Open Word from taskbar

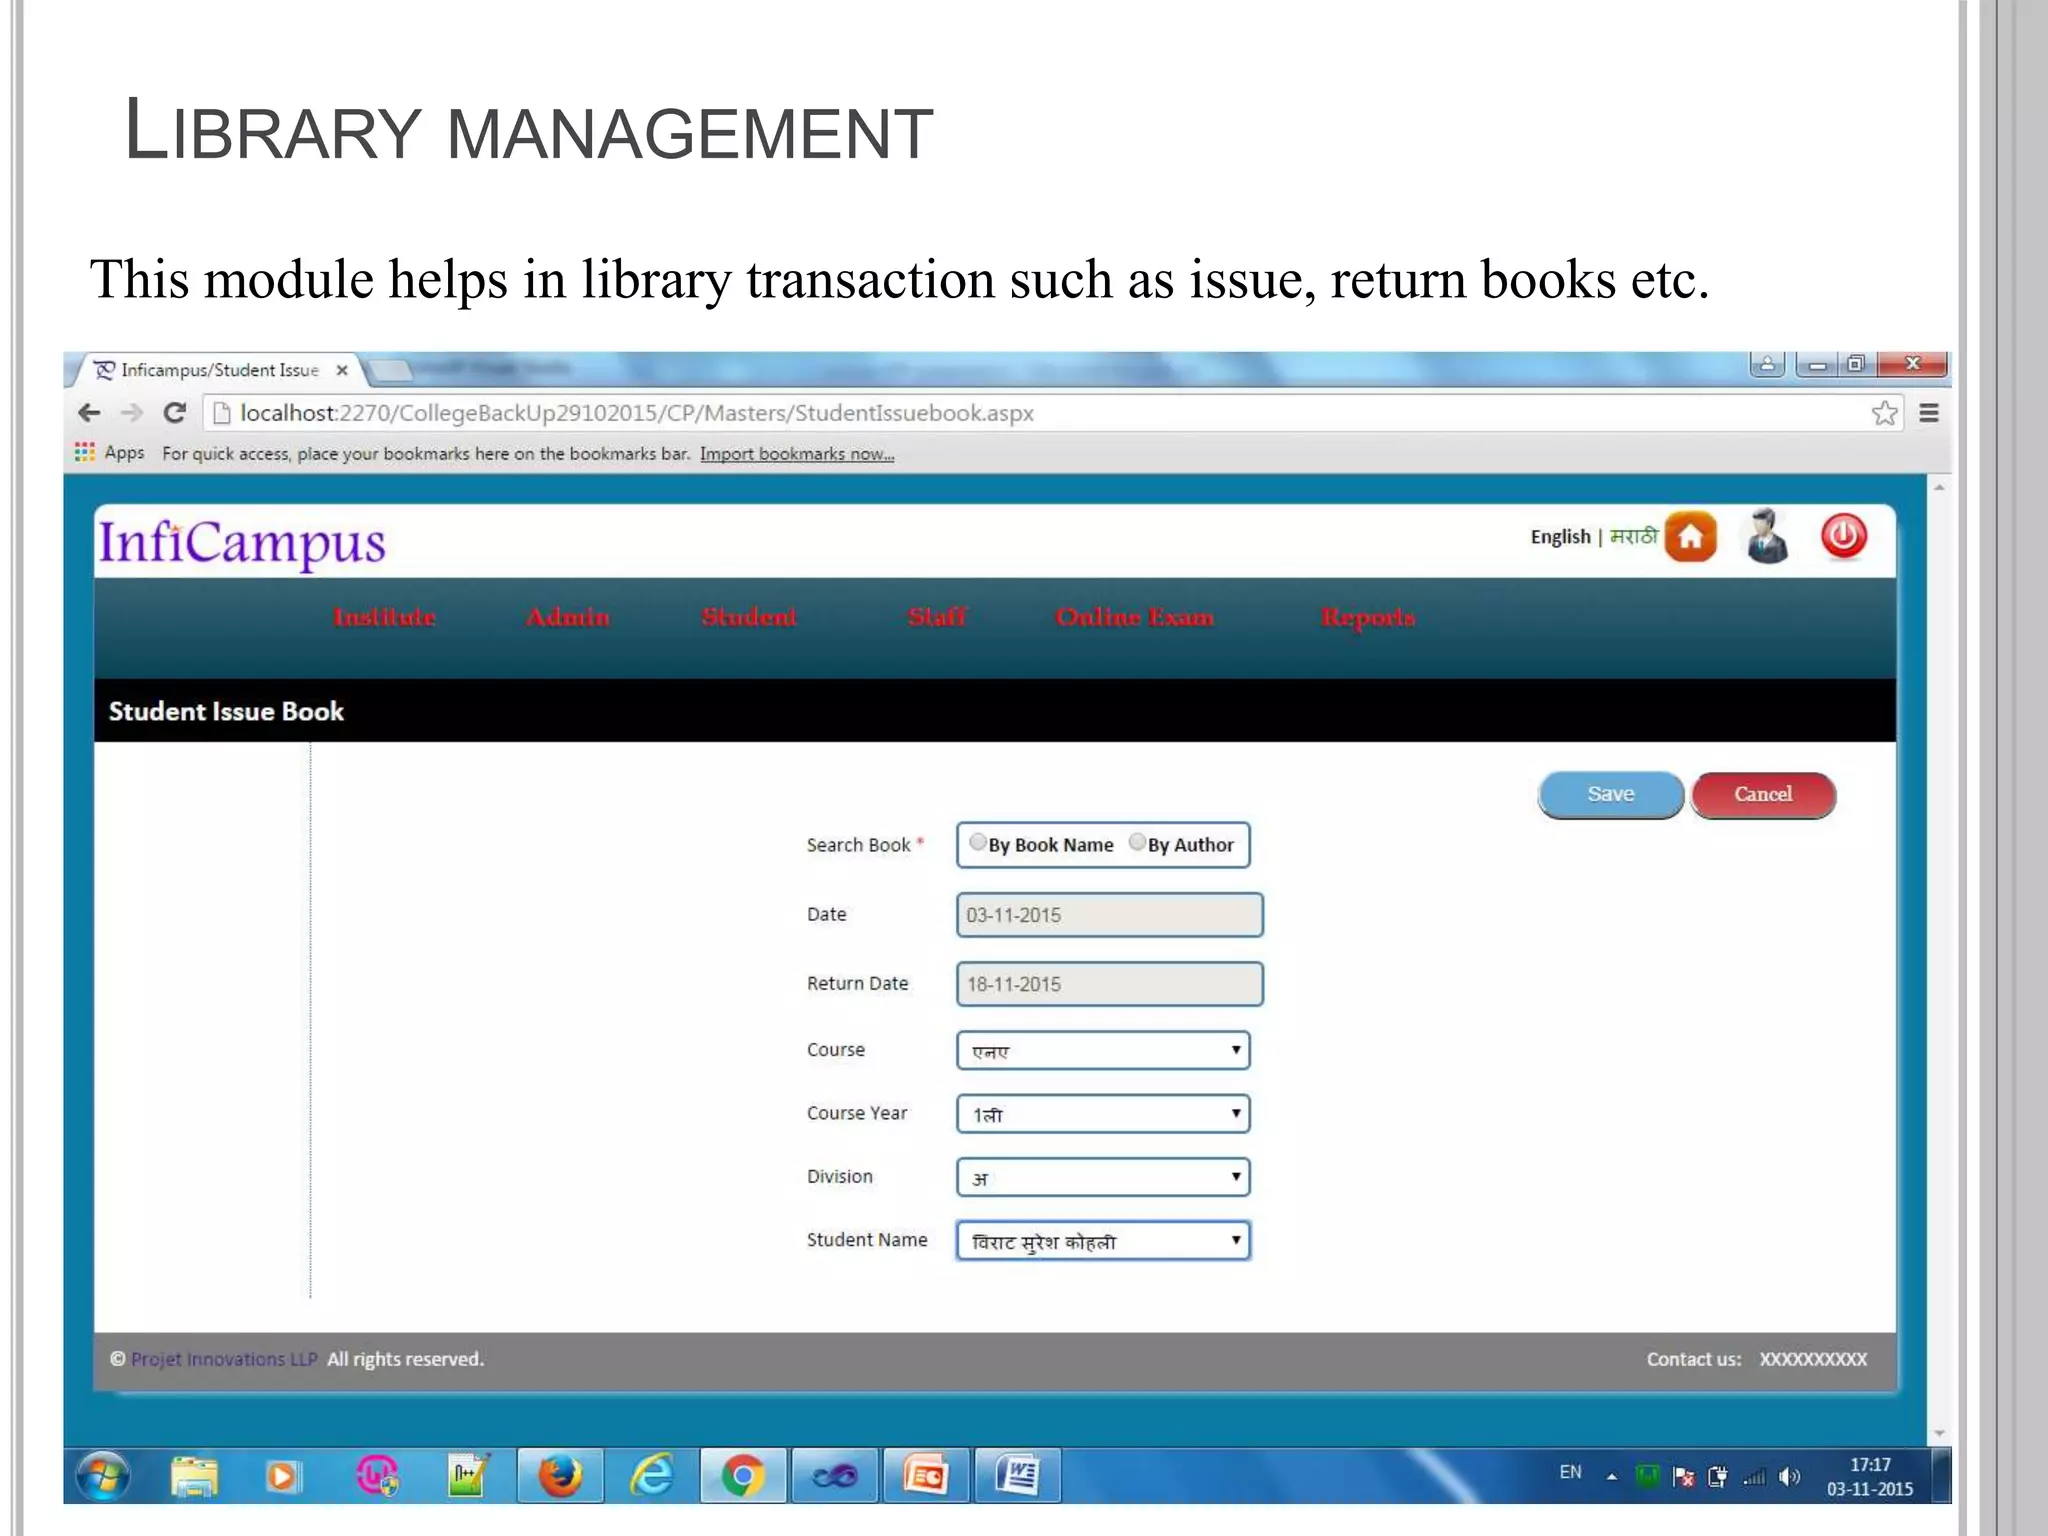(1017, 1476)
